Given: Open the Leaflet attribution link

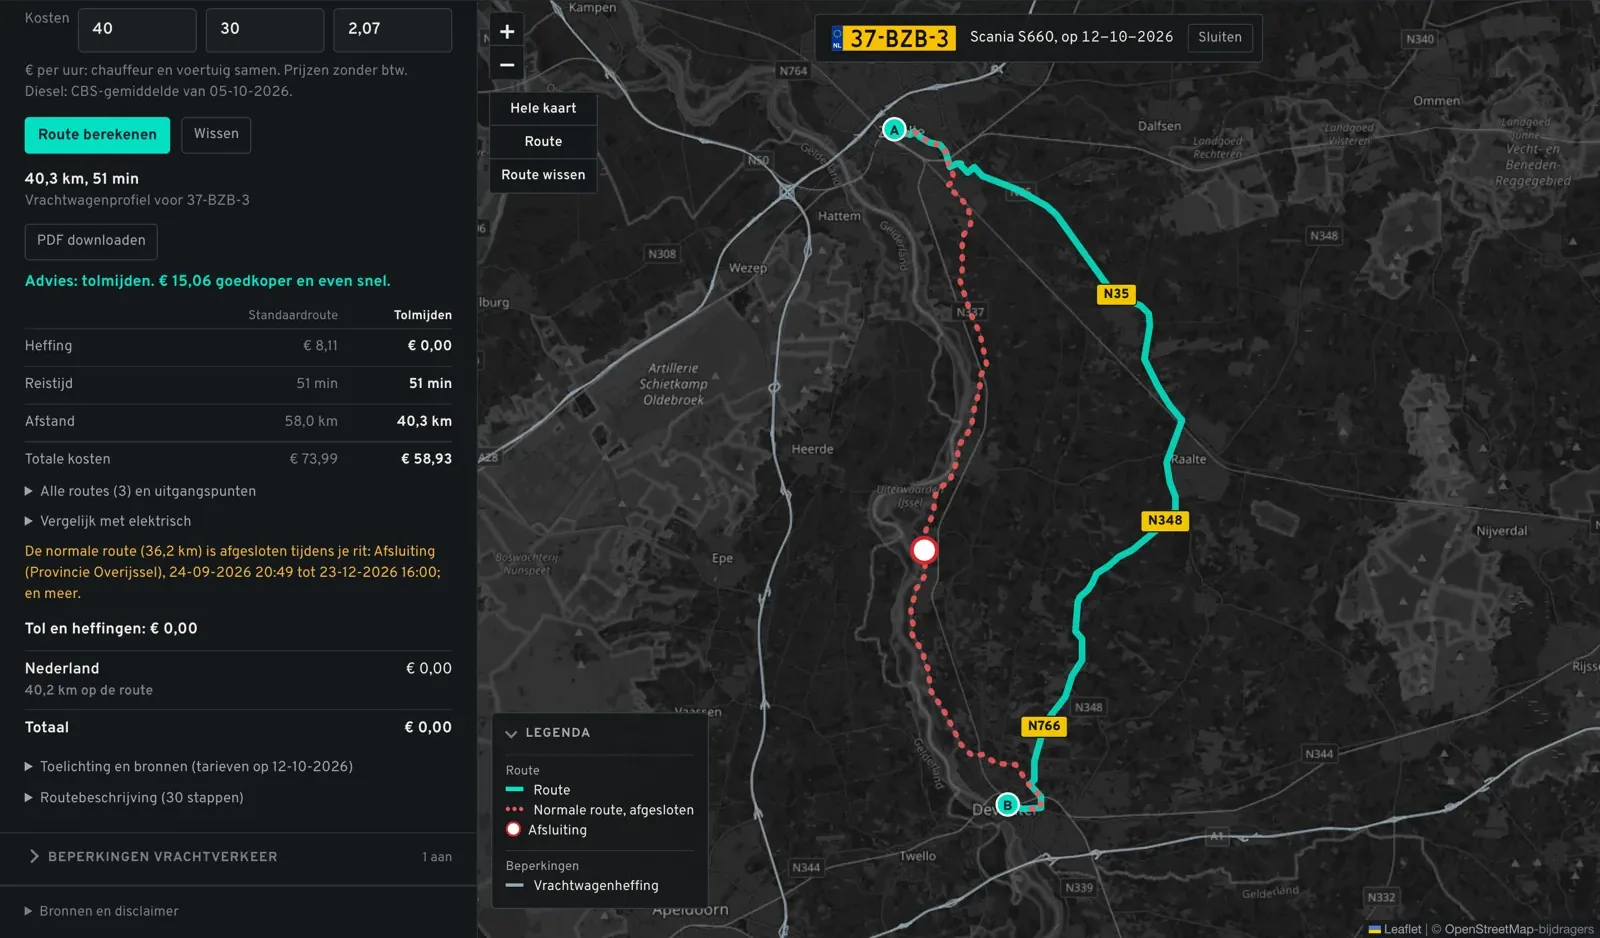Looking at the screenshot, I should point(1394,929).
